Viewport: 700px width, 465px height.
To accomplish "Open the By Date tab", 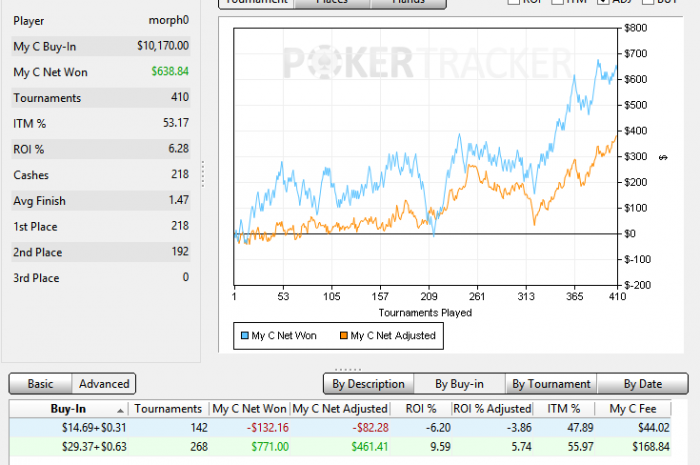I will point(642,384).
